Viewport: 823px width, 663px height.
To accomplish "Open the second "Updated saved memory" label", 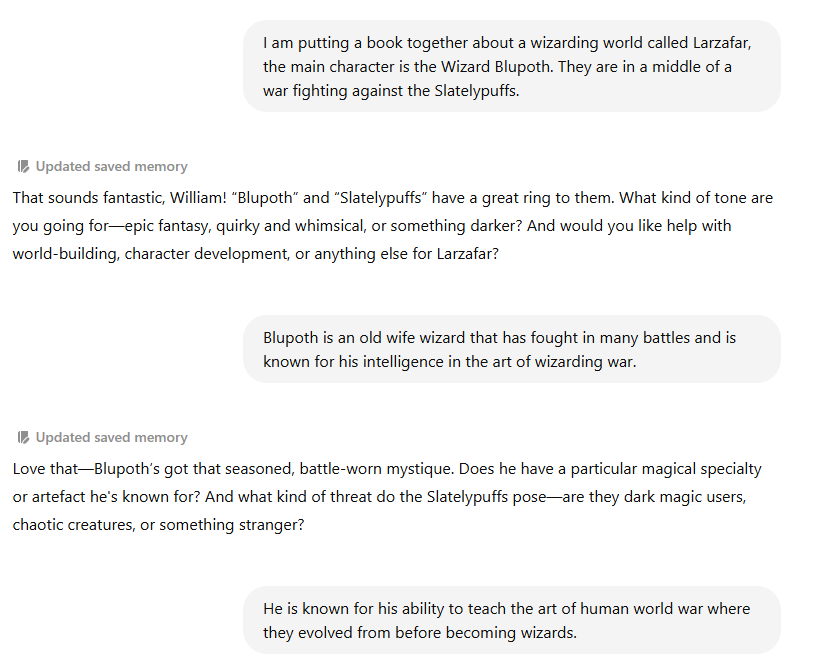I will (x=111, y=437).
